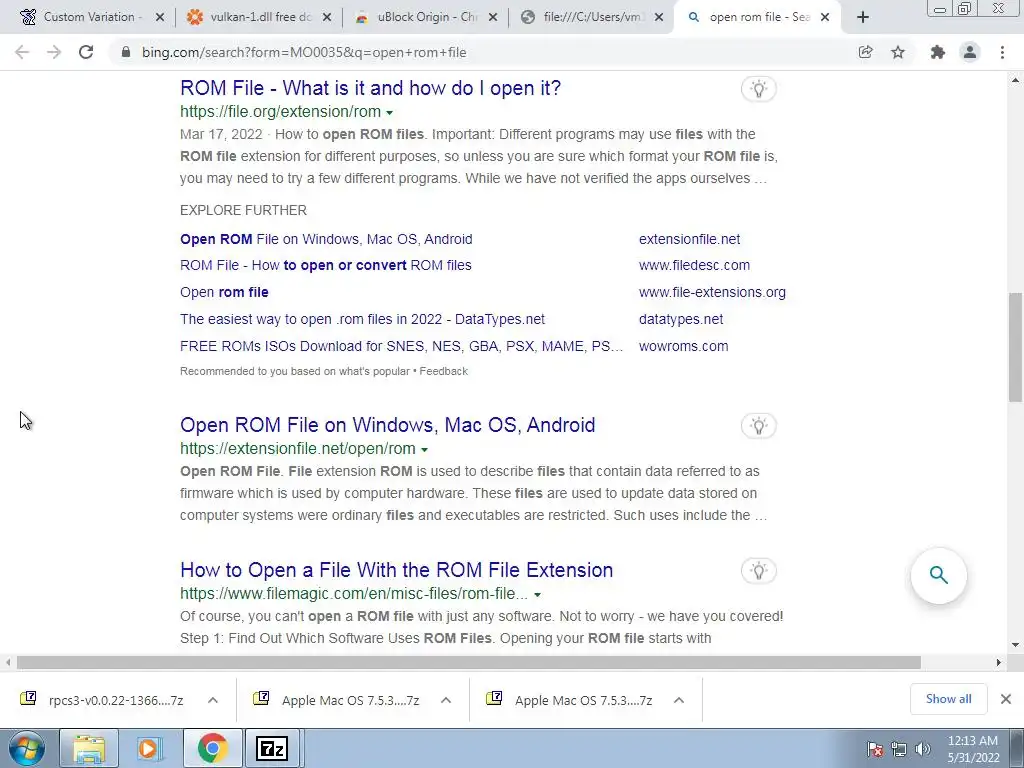Viewport: 1024px width, 768px height.
Task: Click the www.filedesc.com link
Action: click(x=694, y=265)
